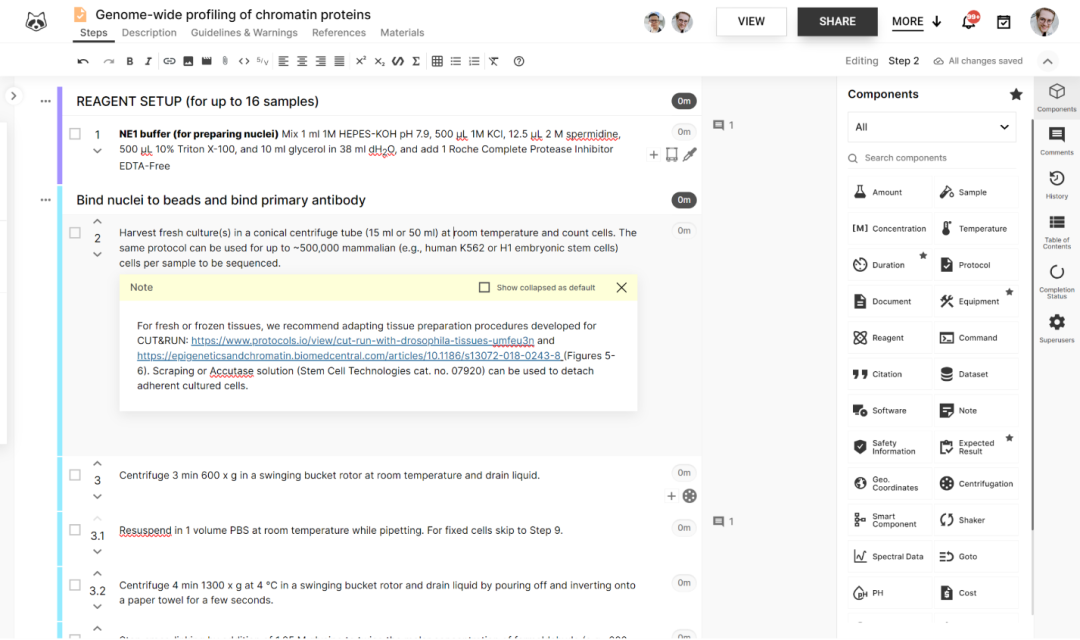Screen dimensions: 1080x640
Task: Favorite the components panel with star
Action: [1016, 94]
